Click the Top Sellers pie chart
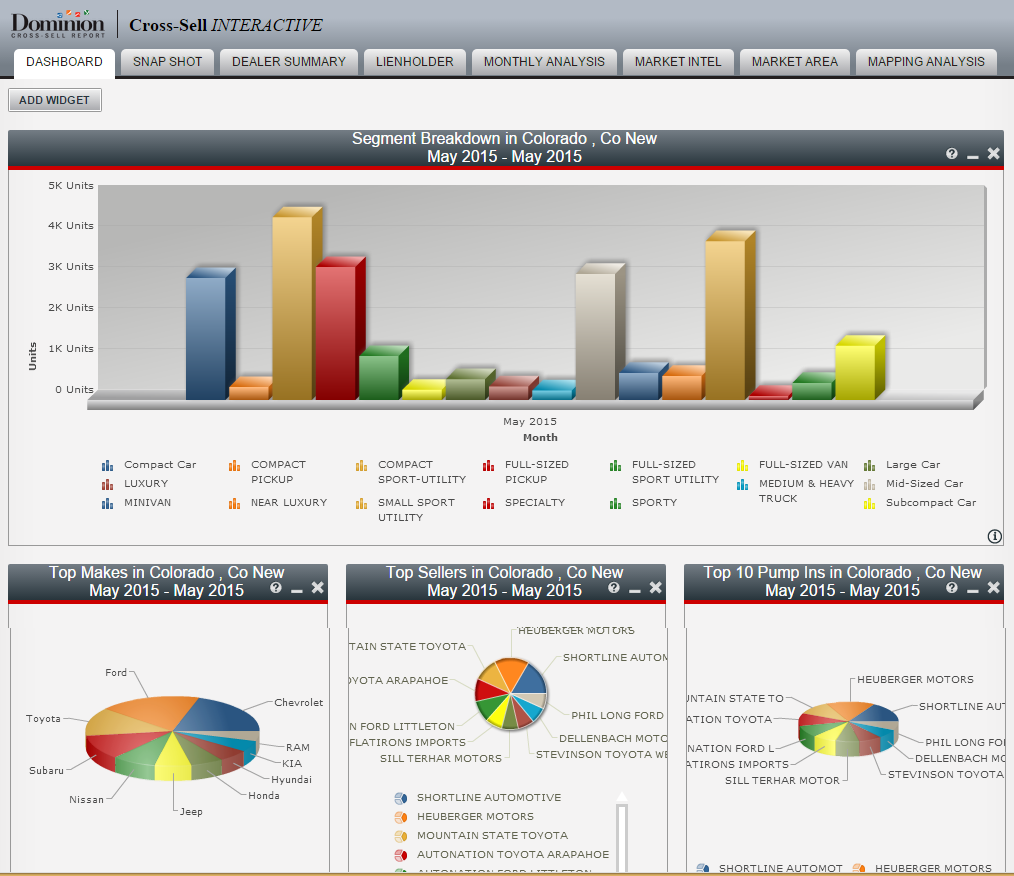Screen dimensions: 1014x876 511,694
